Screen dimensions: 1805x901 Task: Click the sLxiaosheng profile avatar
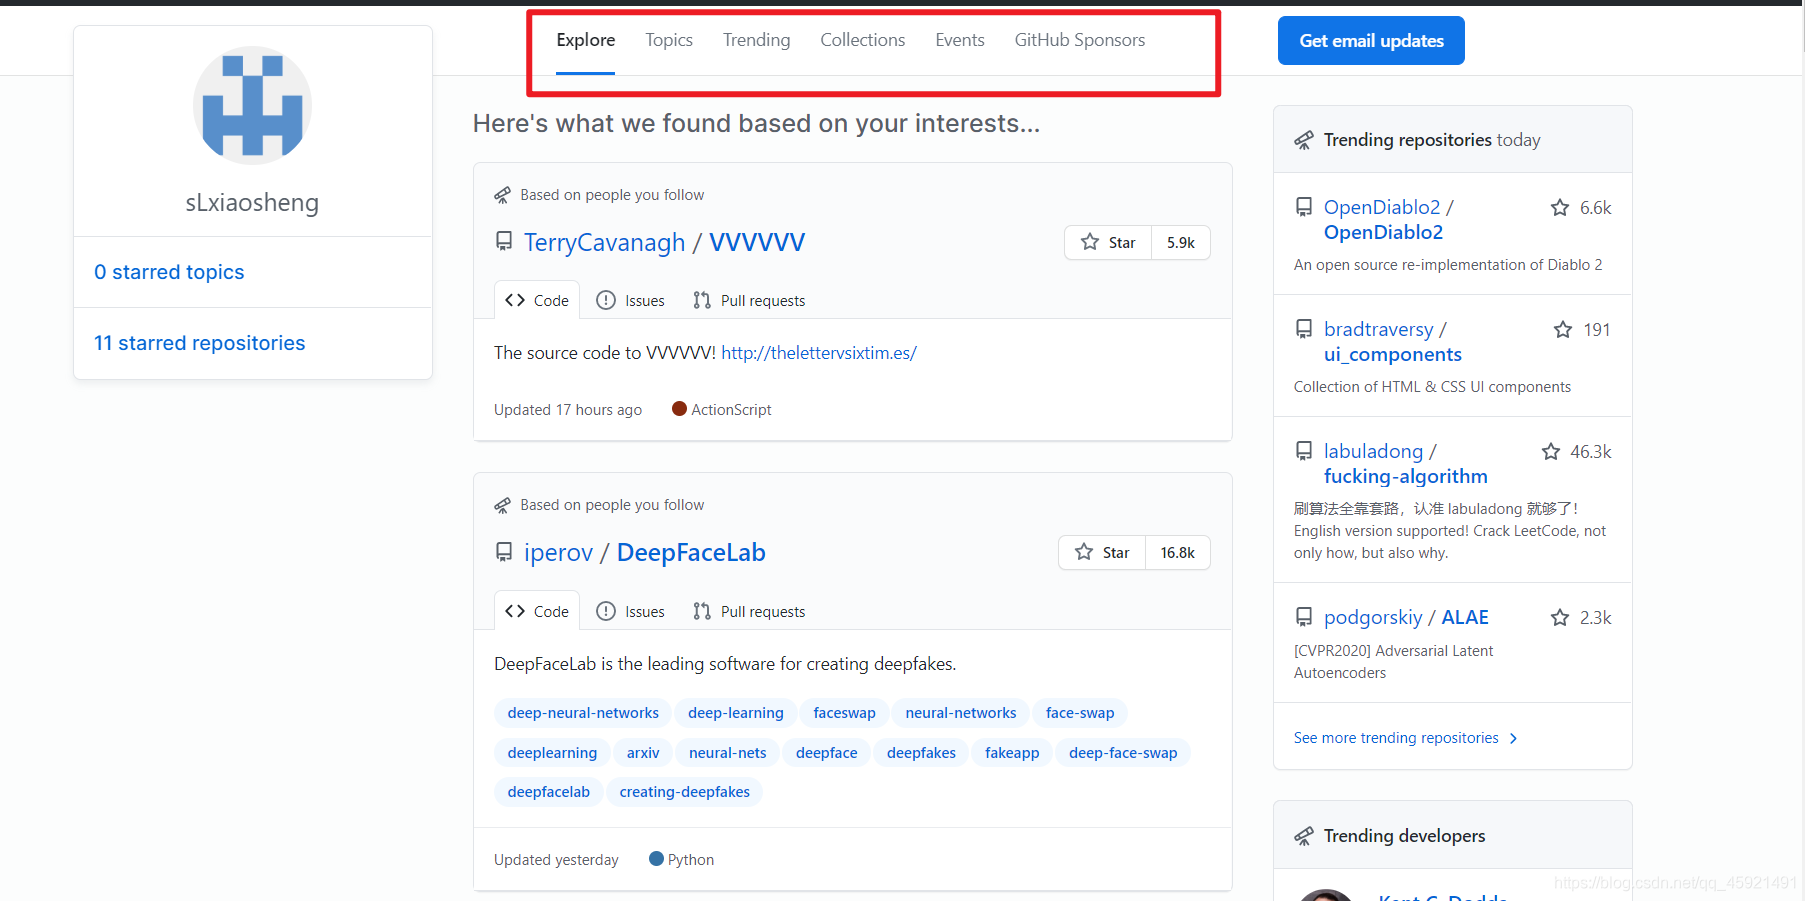(x=252, y=105)
